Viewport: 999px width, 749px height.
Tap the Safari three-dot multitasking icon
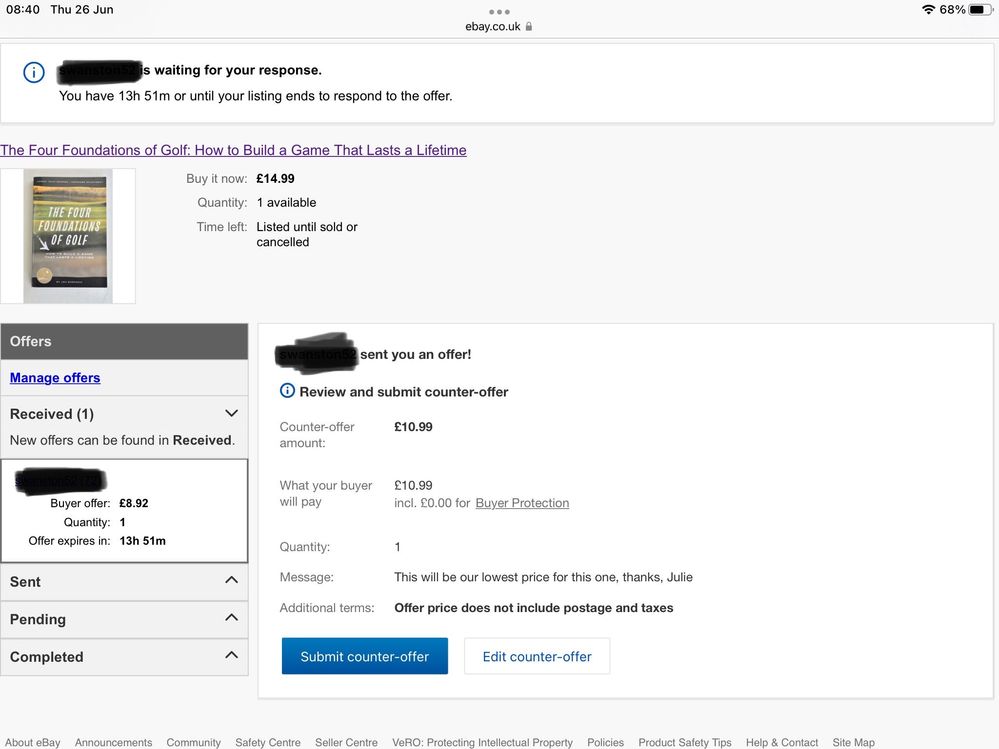coord(499,11)
